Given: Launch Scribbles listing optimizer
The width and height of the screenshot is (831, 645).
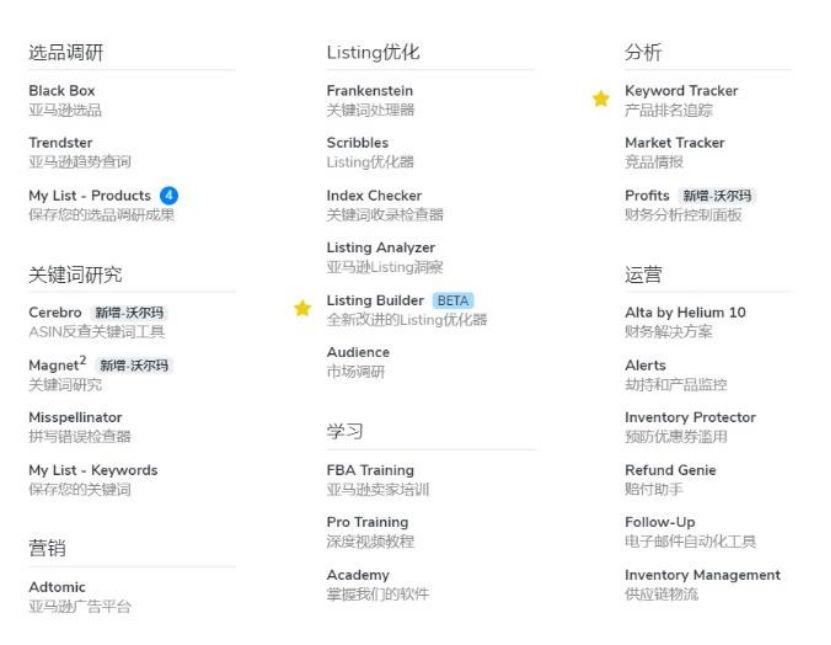Looking at the screenshot, I should pos(357,143).
